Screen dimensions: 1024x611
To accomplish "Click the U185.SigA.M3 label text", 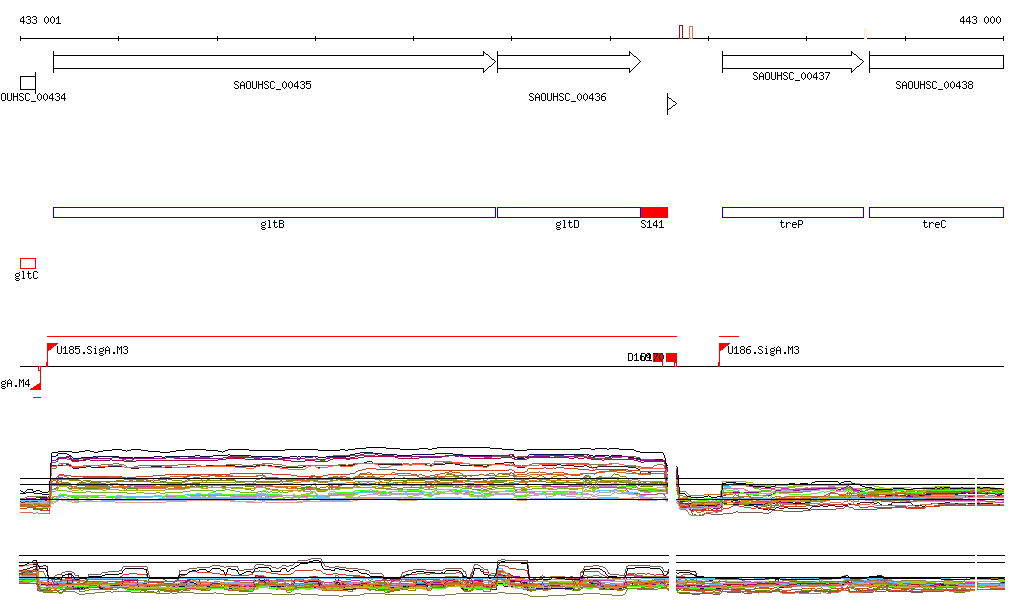I will click(92, 350).
